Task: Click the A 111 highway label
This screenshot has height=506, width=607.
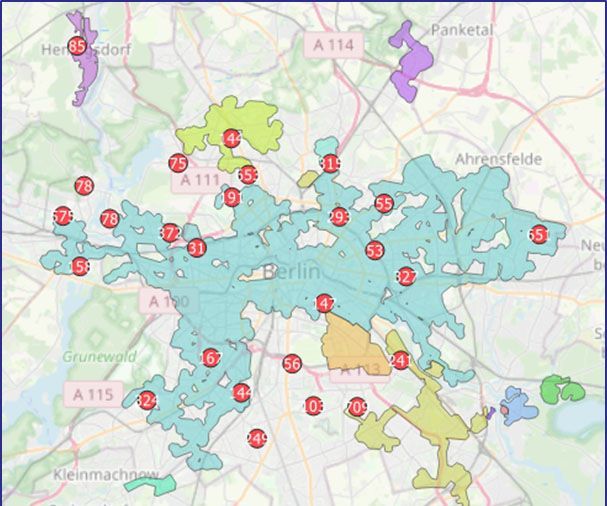Action: [x=196, y=181]
